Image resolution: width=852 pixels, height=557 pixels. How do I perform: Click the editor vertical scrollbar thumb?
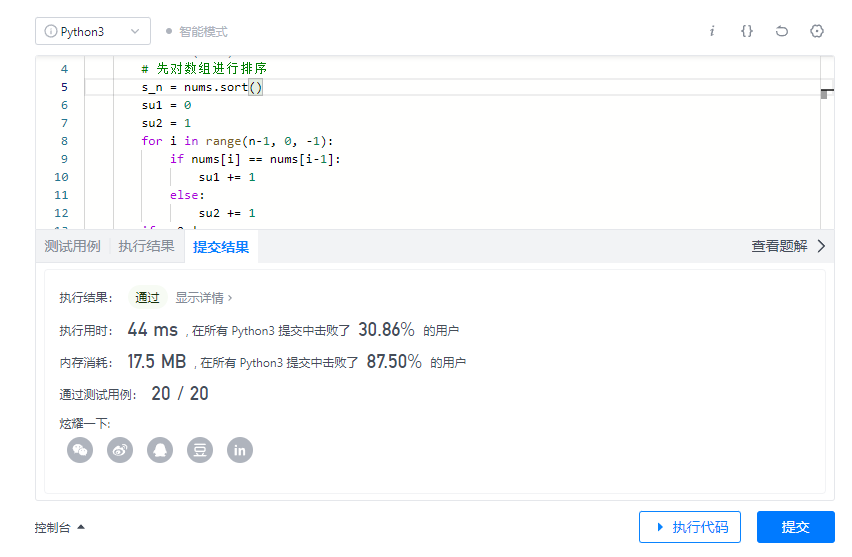pyautogui.click(x=824, y=95)
